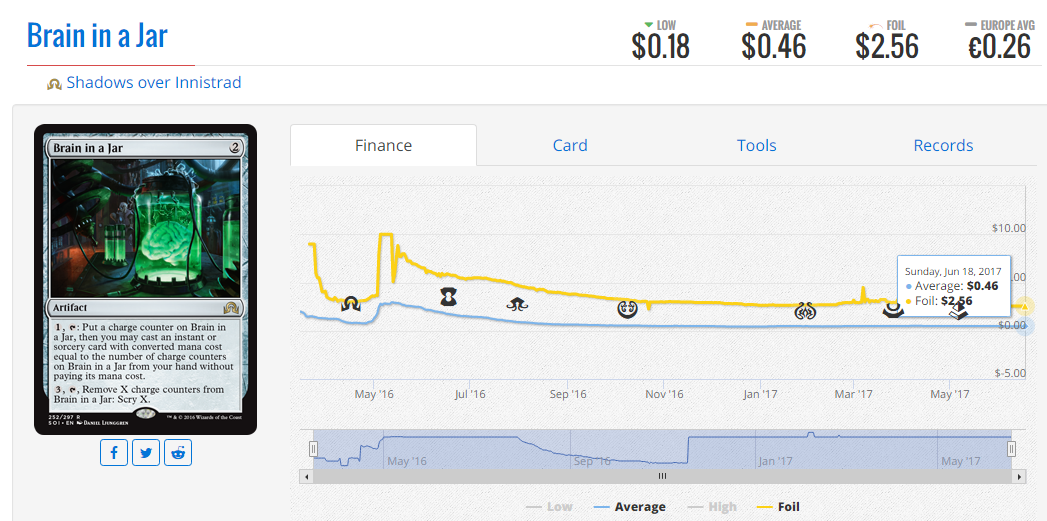Image resolution: width=1047 pixels, height=521 pixels.
Task: Open the Finance tab
Action: pyautogui.click(x=383, y=146)
